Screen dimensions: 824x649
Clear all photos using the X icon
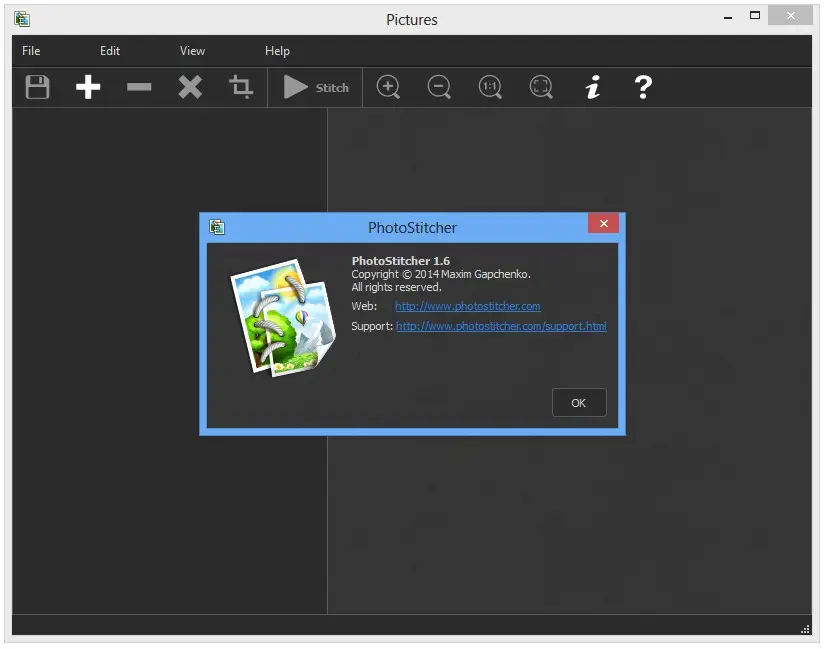[x=190, y=87]
